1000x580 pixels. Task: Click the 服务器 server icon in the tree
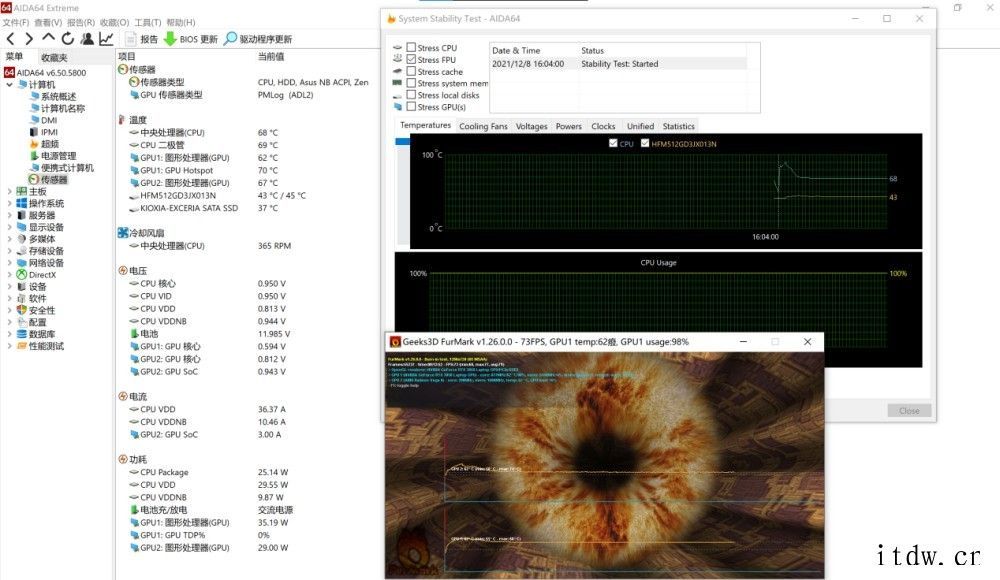pyautogui.click(x=22, y=215)
